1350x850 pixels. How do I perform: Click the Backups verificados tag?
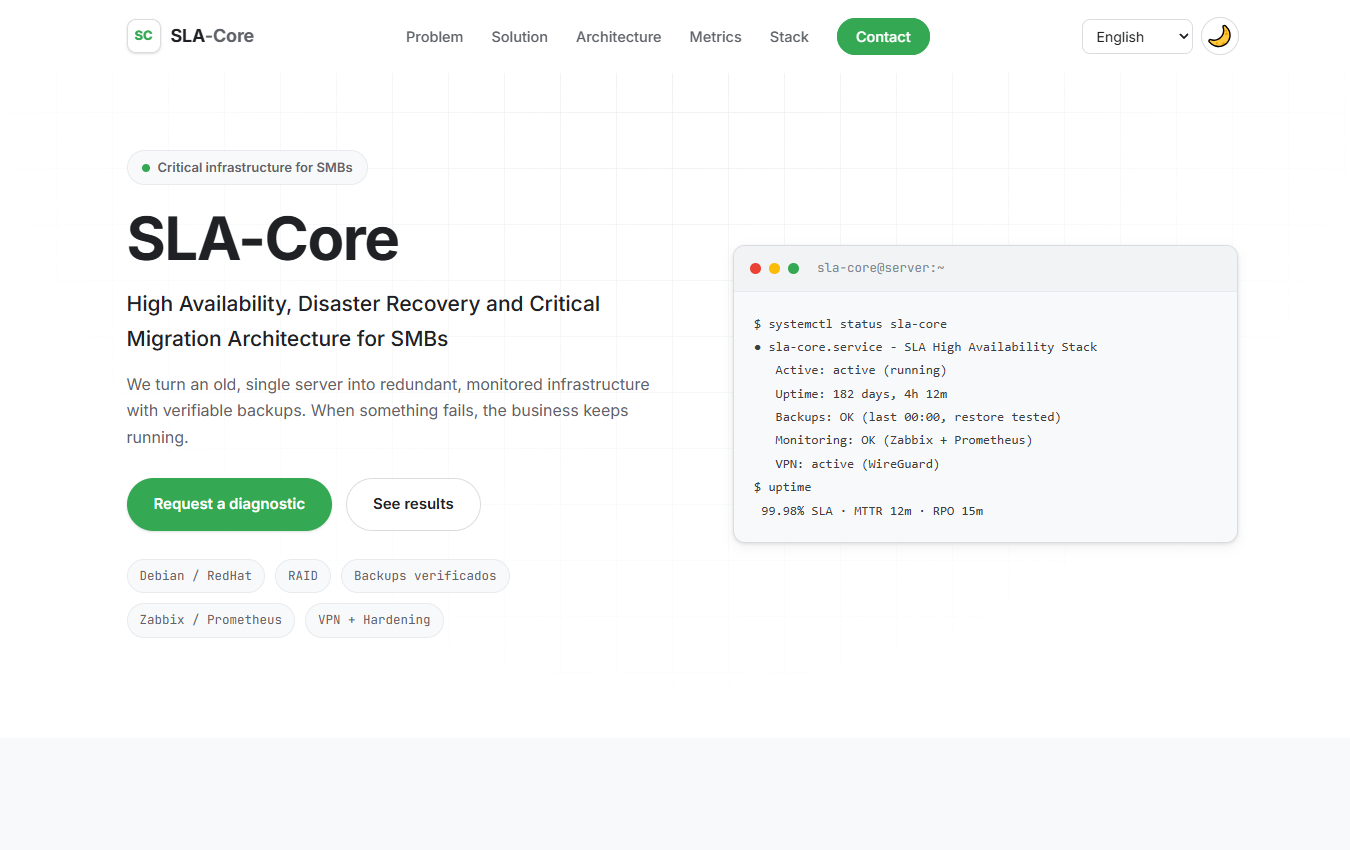click(425, 576)
